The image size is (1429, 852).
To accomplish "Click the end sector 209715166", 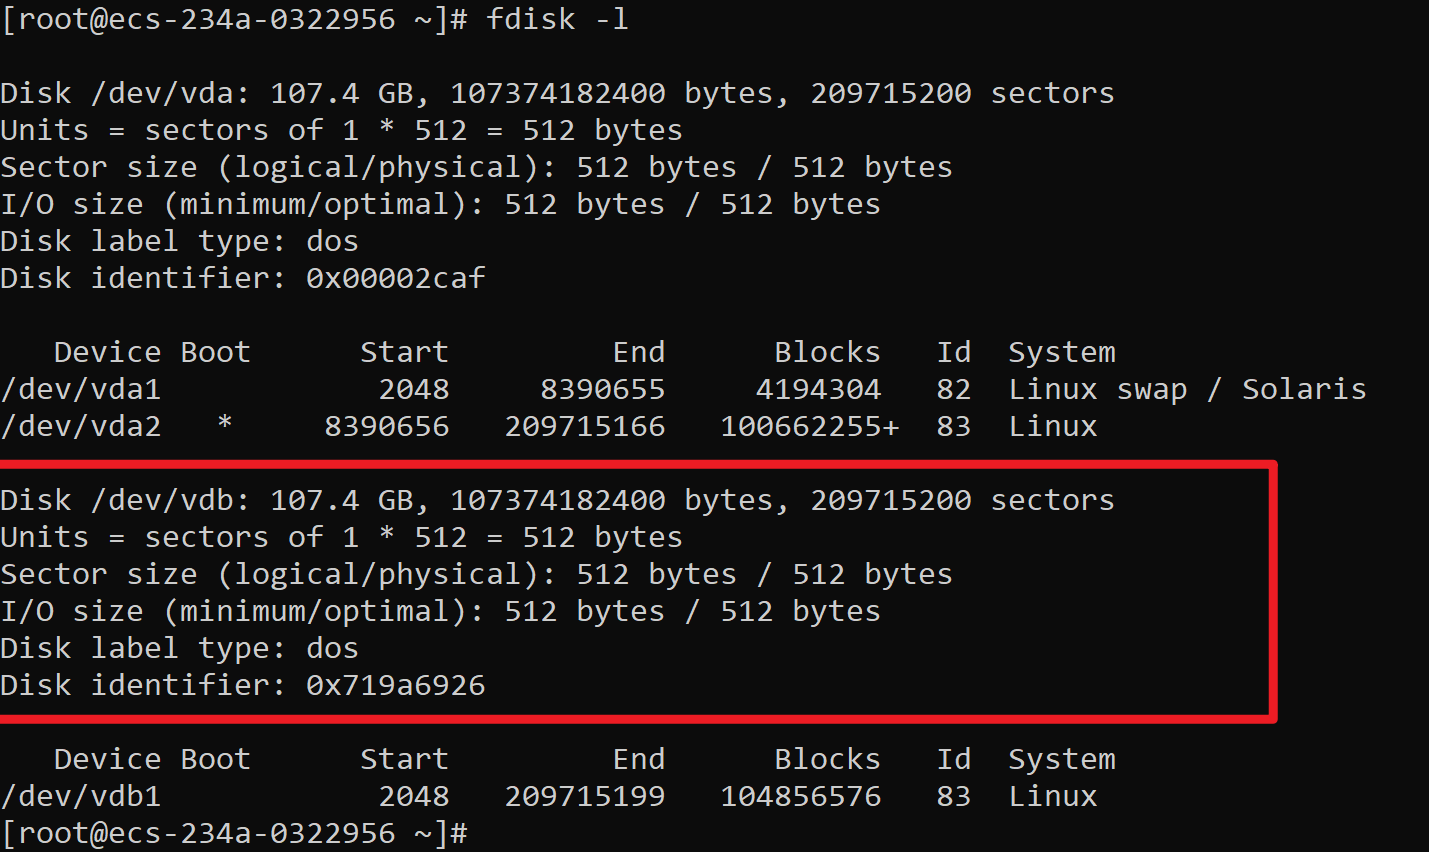I will click(x=585, y=426).
